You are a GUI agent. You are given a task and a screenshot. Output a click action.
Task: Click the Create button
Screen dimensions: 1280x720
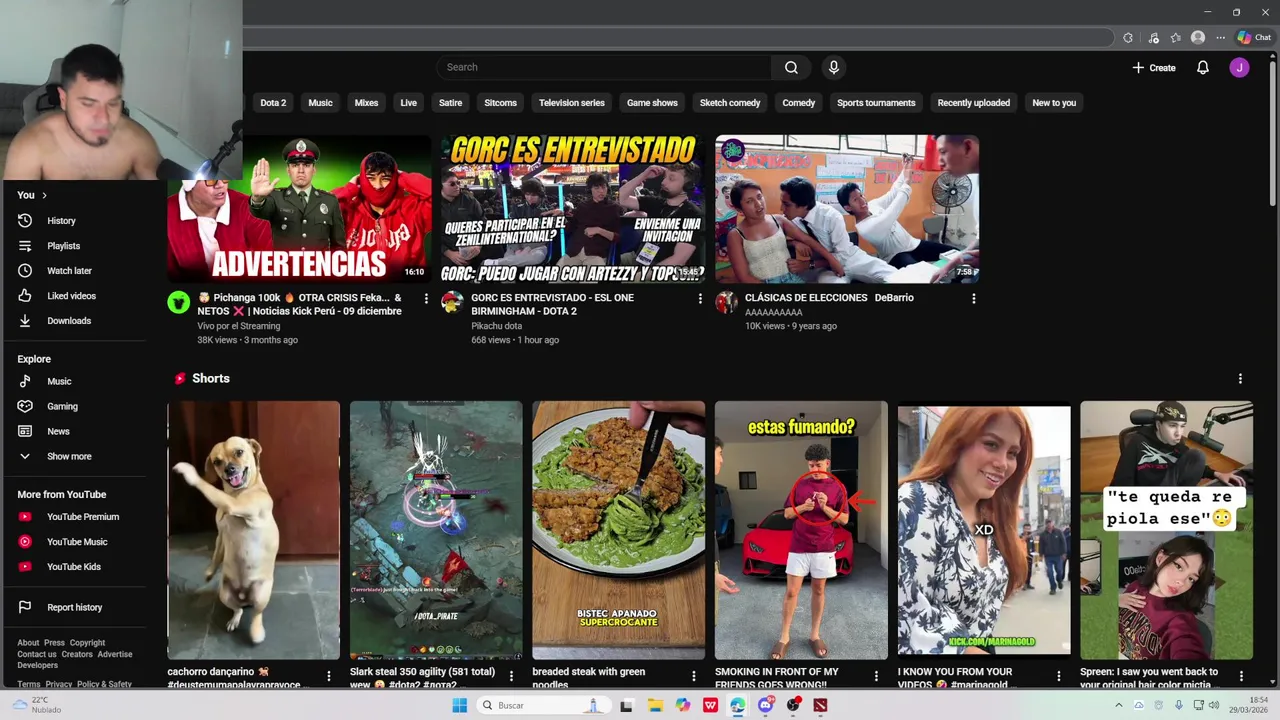pos(1153,68)
